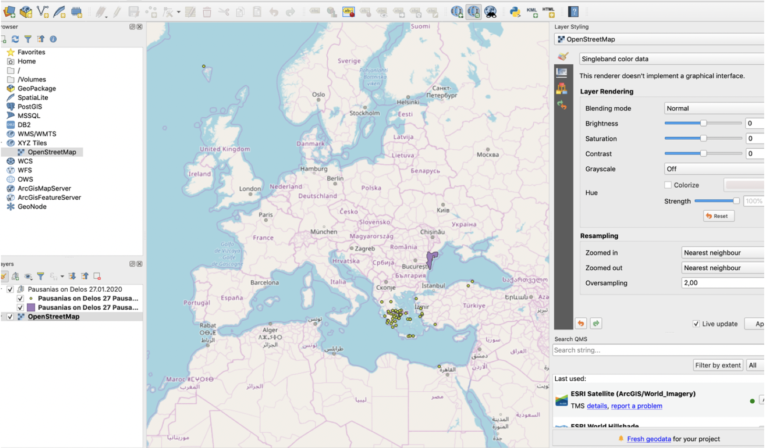Select OpenStreetMap under XYZ Tiles in Browser
Screen dimensions: 768x448
(x=51, y=152)
